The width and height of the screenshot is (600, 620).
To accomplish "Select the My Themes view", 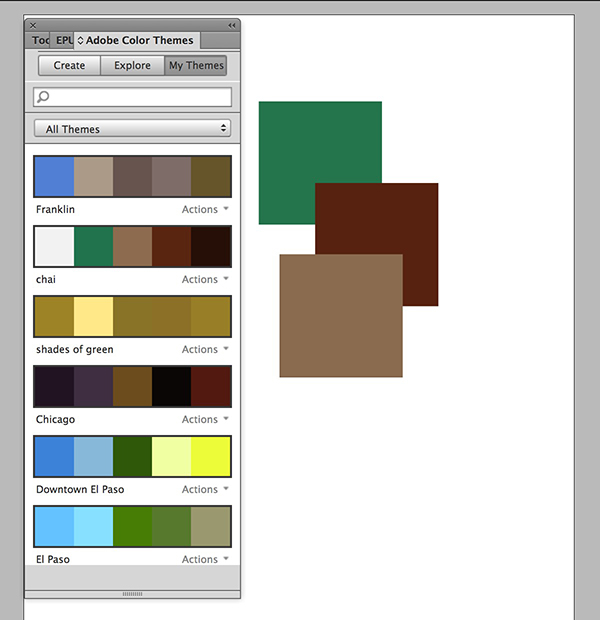I will (x=196, y=66).
